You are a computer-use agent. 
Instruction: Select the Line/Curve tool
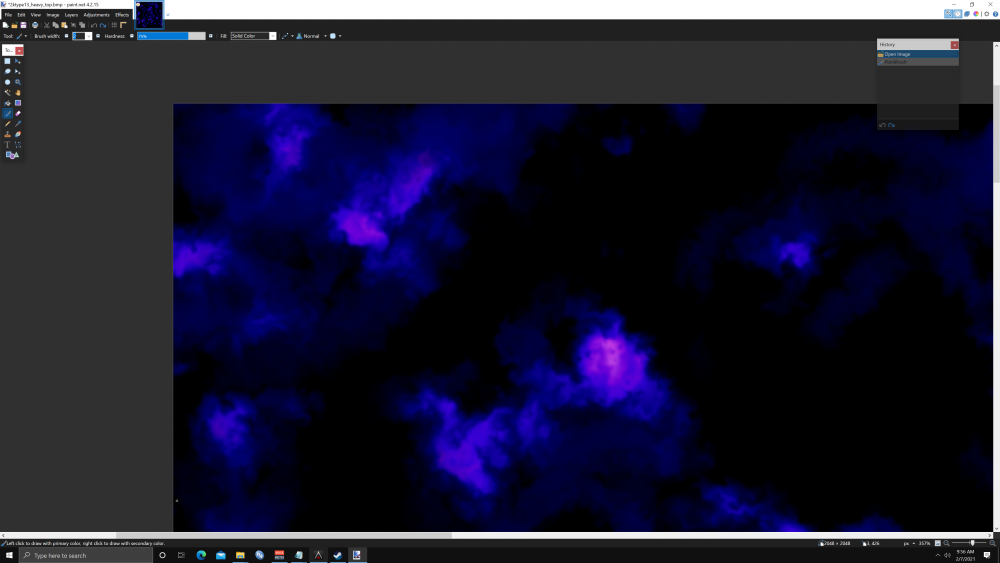18,145
